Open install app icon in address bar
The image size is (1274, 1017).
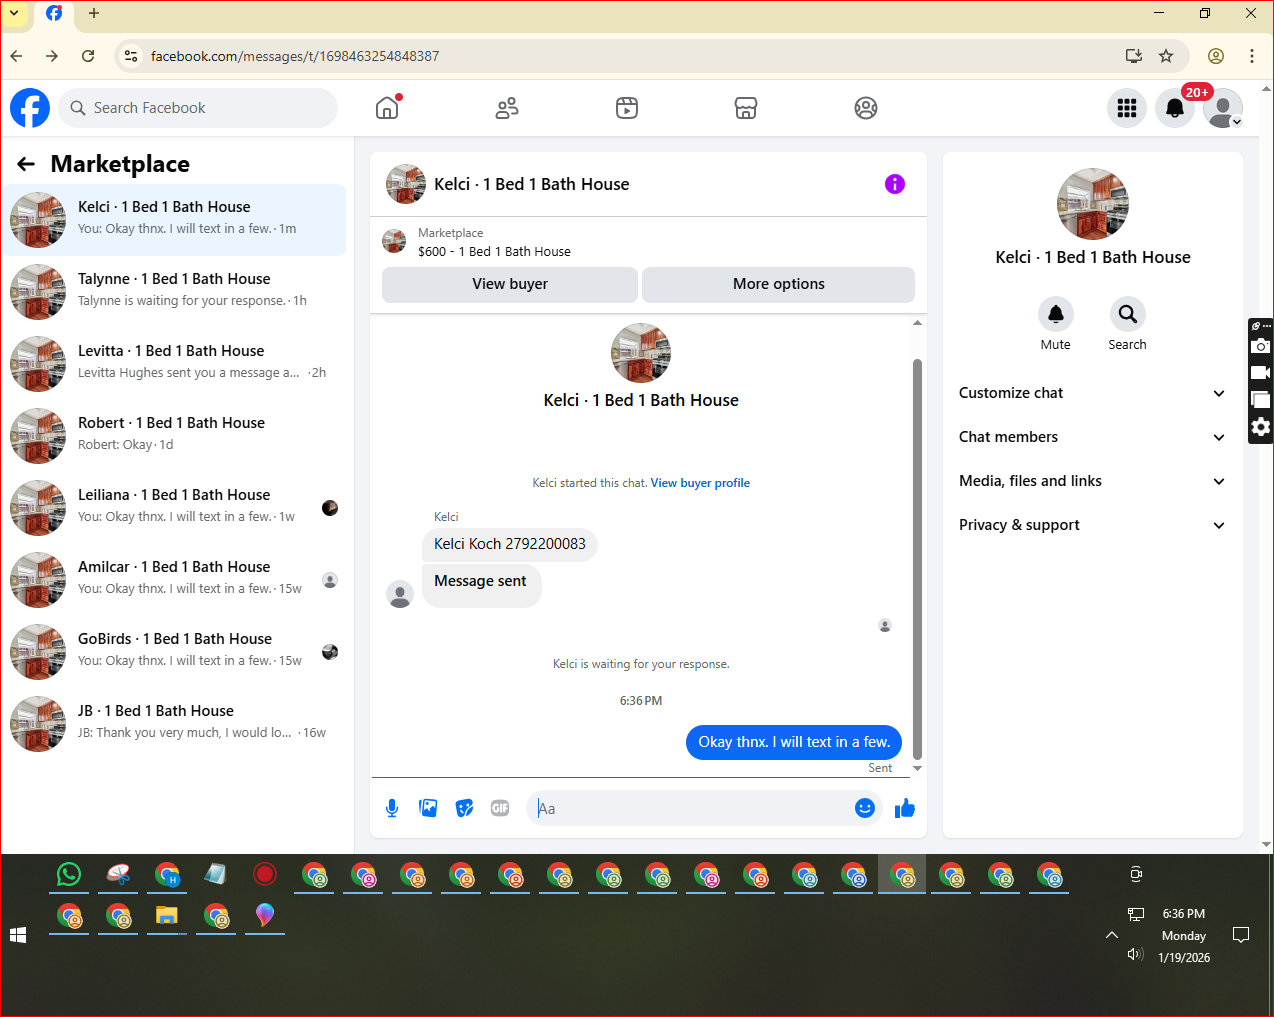tap(1134, 56)
